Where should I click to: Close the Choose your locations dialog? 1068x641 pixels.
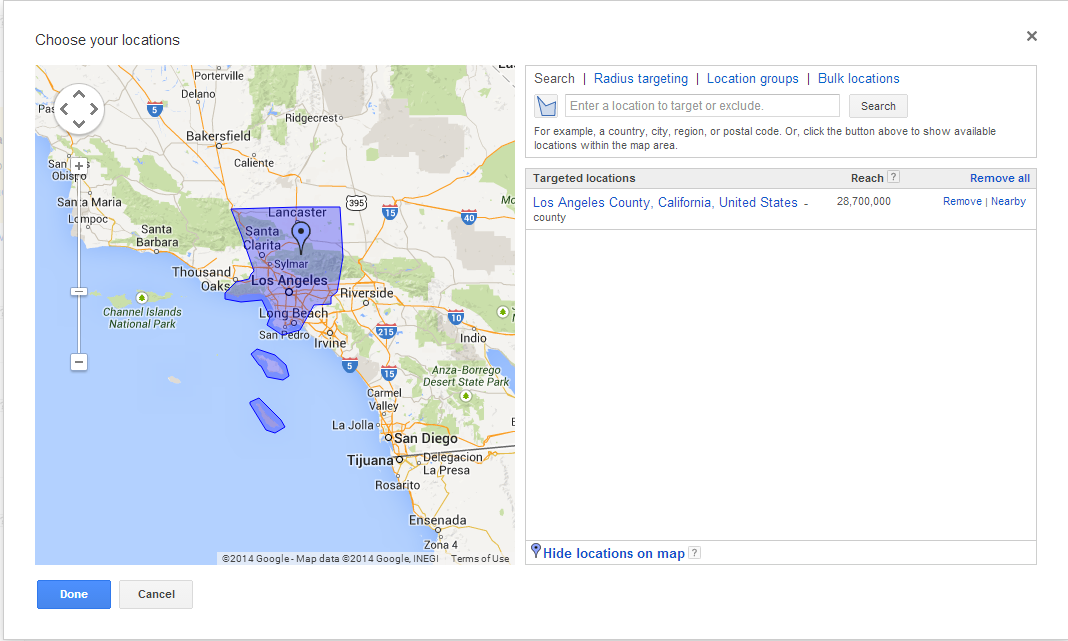(1032, 36)
